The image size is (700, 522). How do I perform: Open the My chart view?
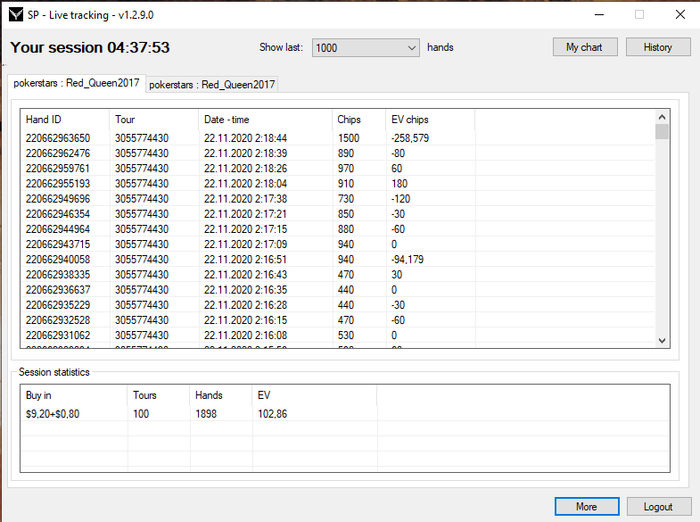[x=585, y=47]
